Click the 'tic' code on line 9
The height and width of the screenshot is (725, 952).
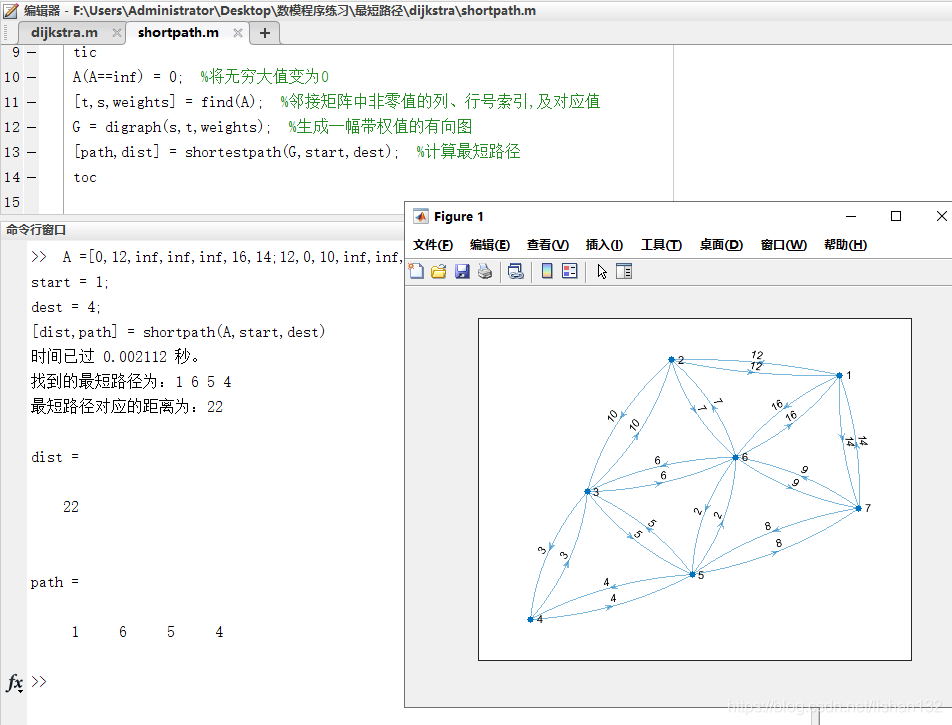tap(85, 52)
